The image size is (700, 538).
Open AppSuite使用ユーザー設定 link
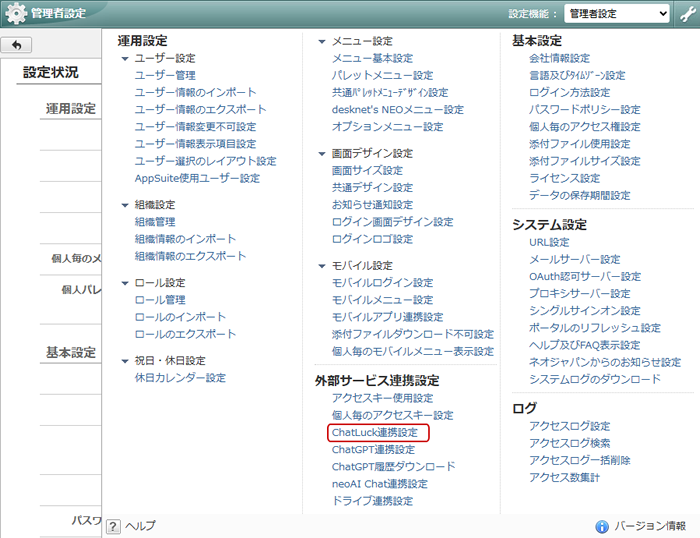197,178
